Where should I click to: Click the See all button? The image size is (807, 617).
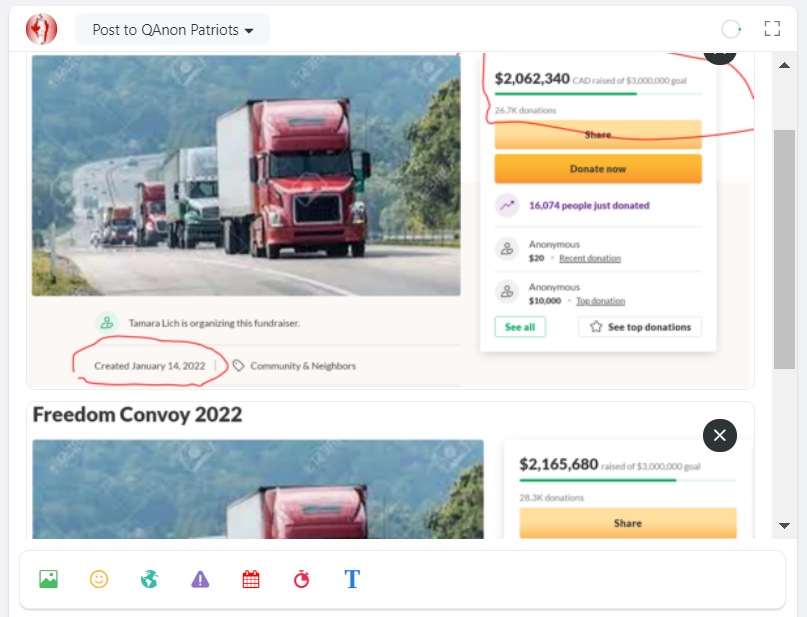click(520, 327)
